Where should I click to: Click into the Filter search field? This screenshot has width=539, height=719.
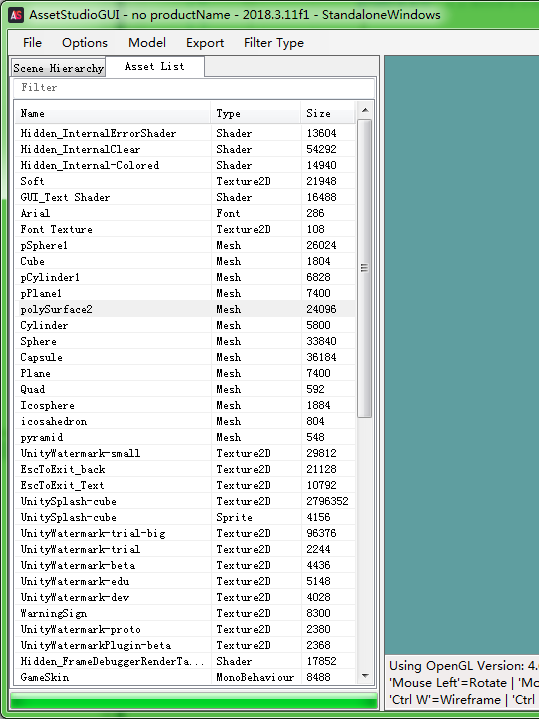tap(194, 88)
